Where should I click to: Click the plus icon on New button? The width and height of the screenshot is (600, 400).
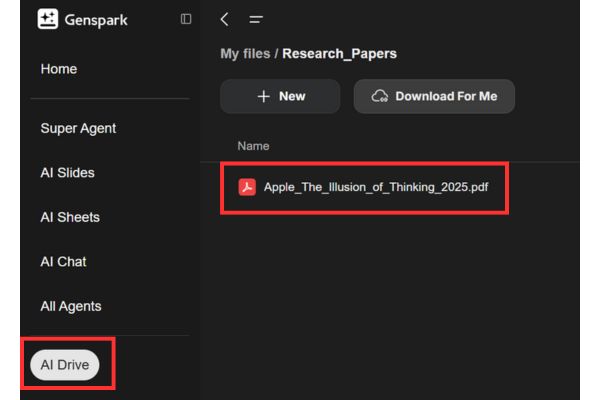coord(264,96)
